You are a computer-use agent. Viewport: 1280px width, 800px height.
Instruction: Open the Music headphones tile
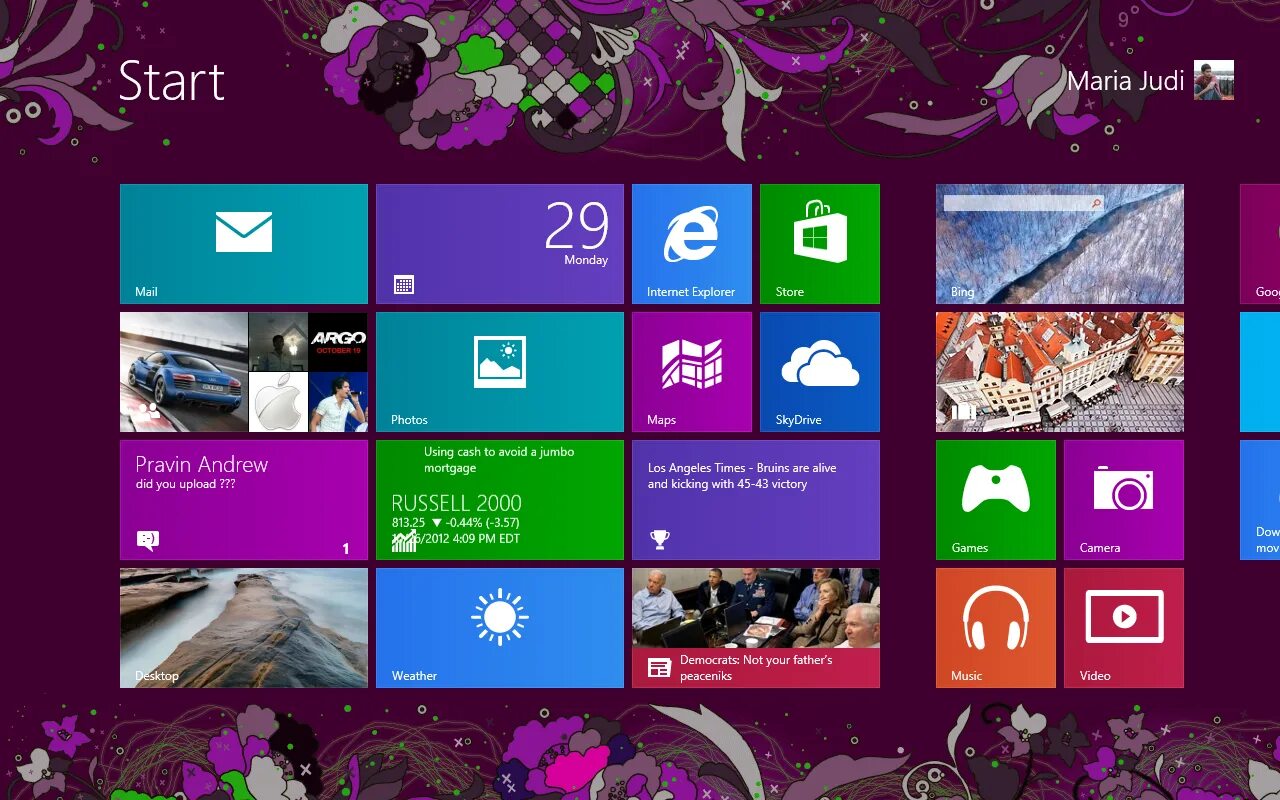point(996,628)
